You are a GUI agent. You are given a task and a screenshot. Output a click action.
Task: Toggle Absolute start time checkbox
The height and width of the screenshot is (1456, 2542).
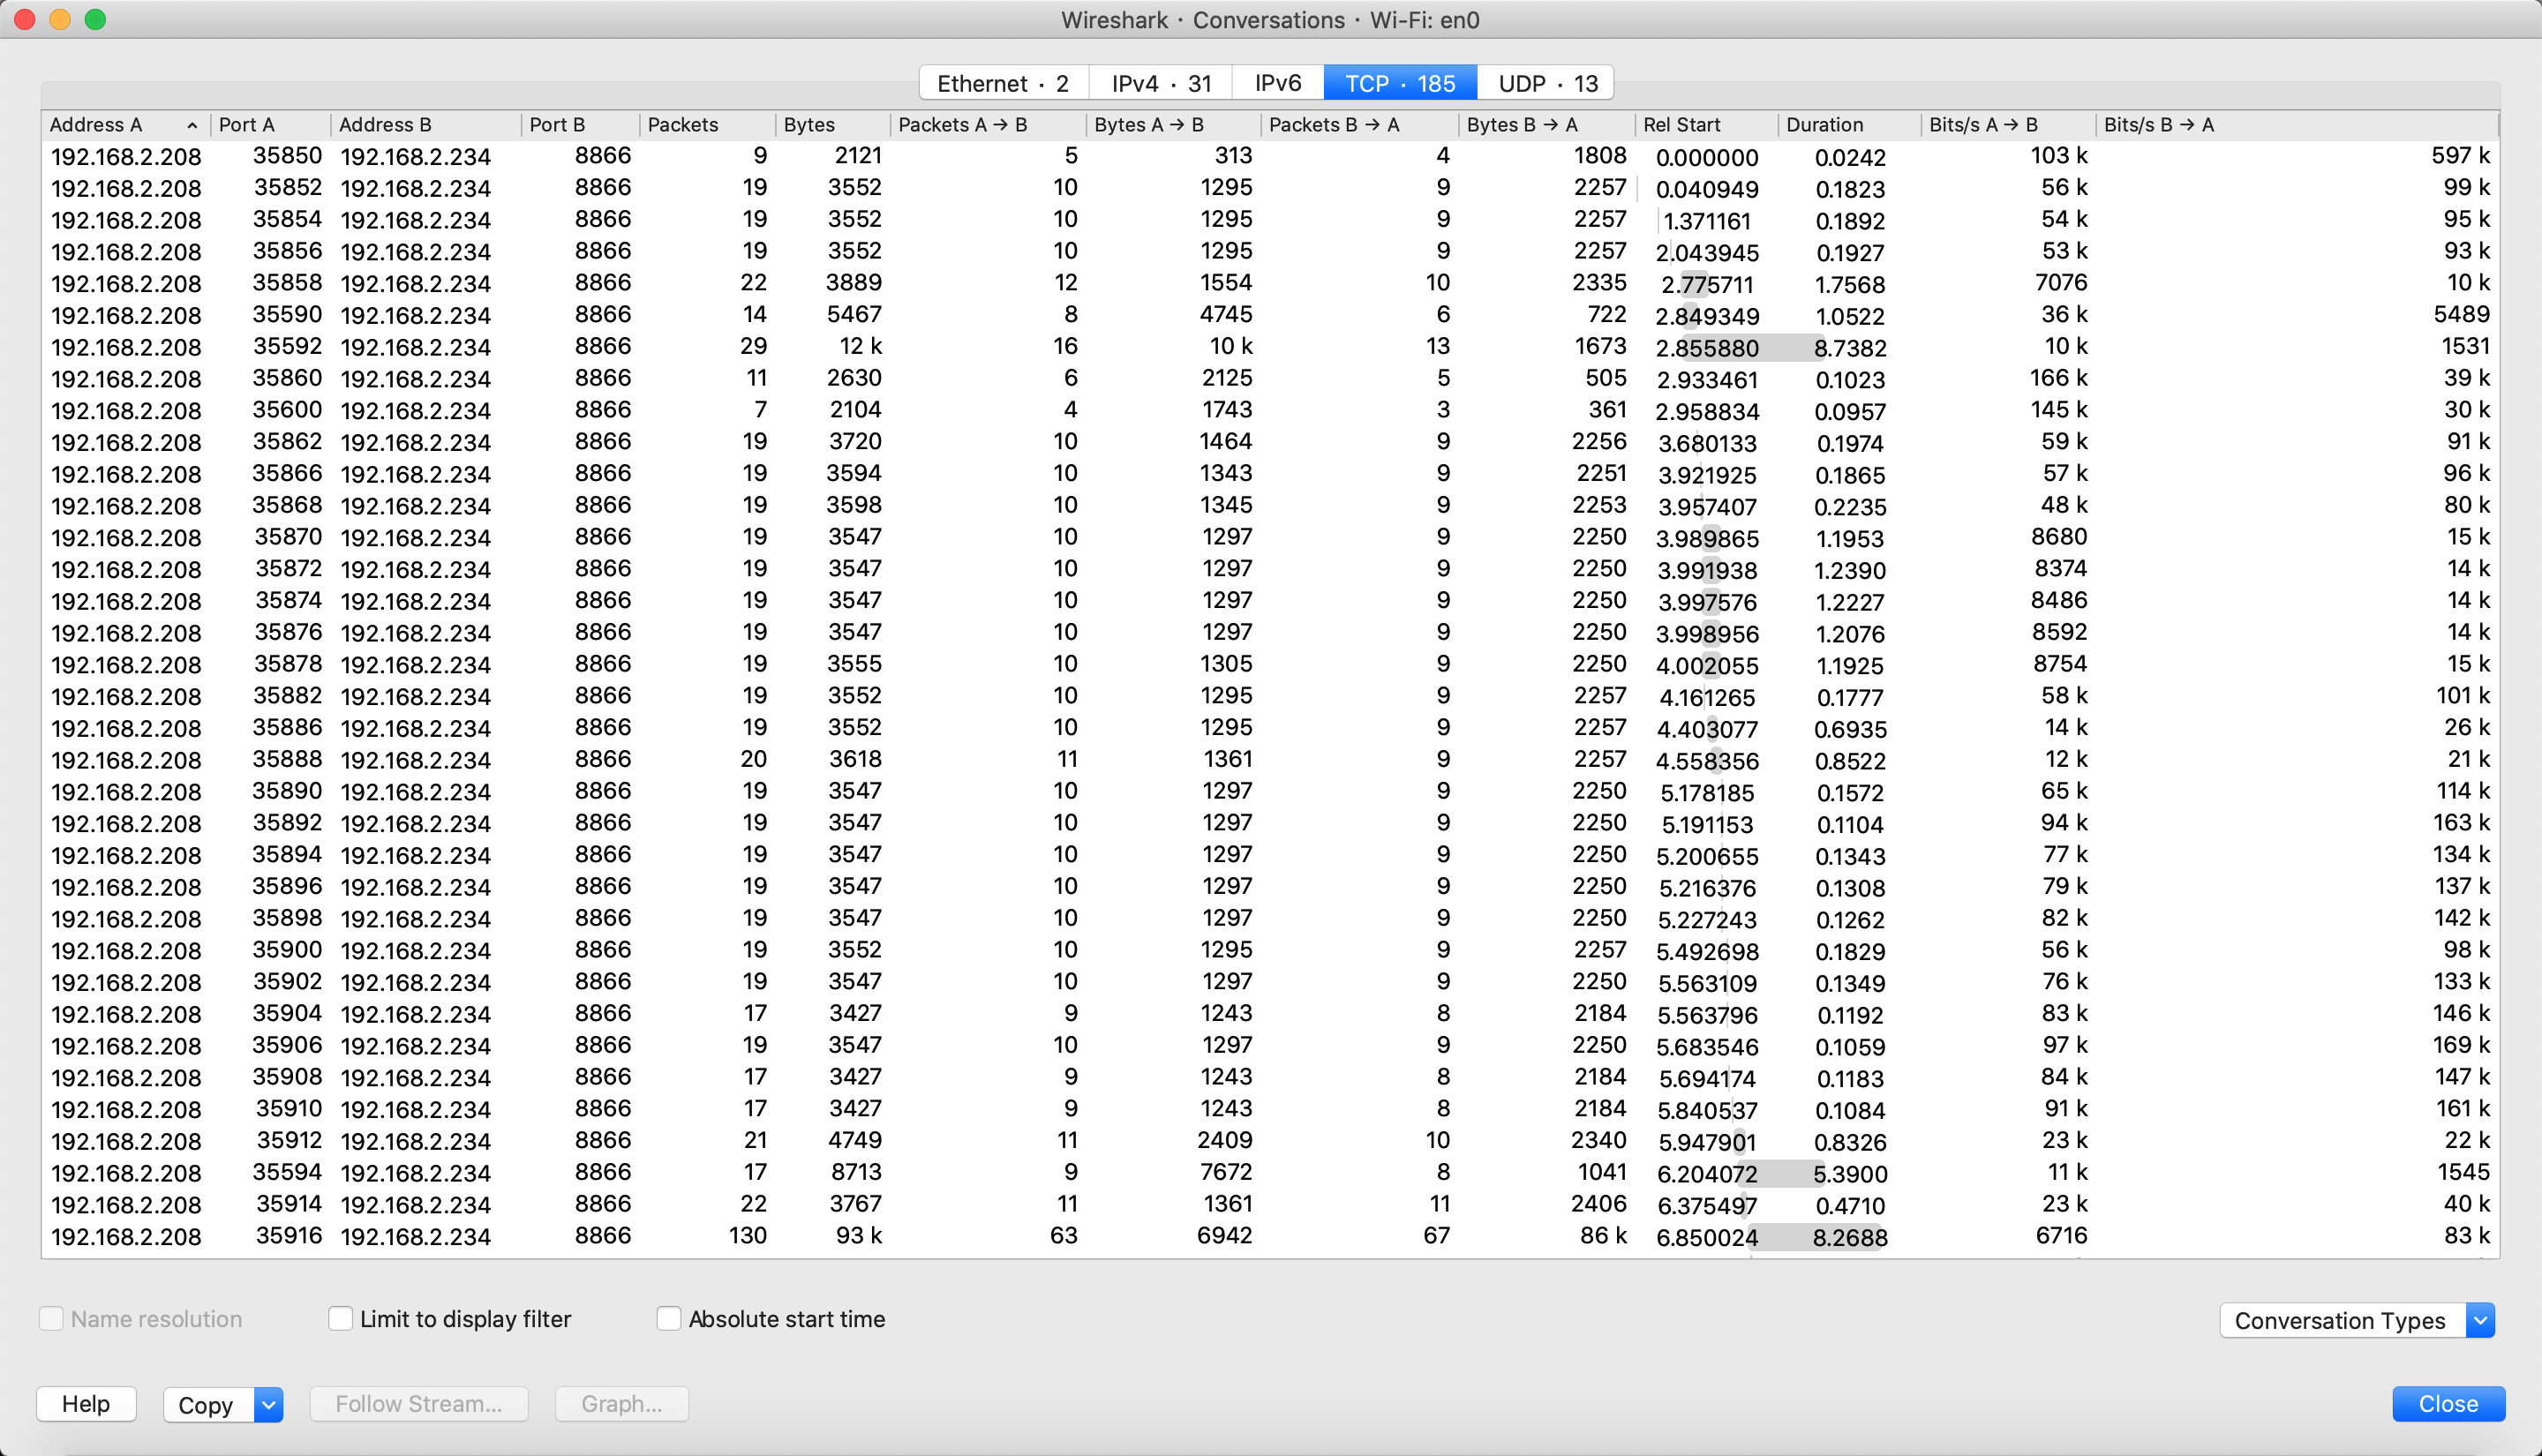668,1319
